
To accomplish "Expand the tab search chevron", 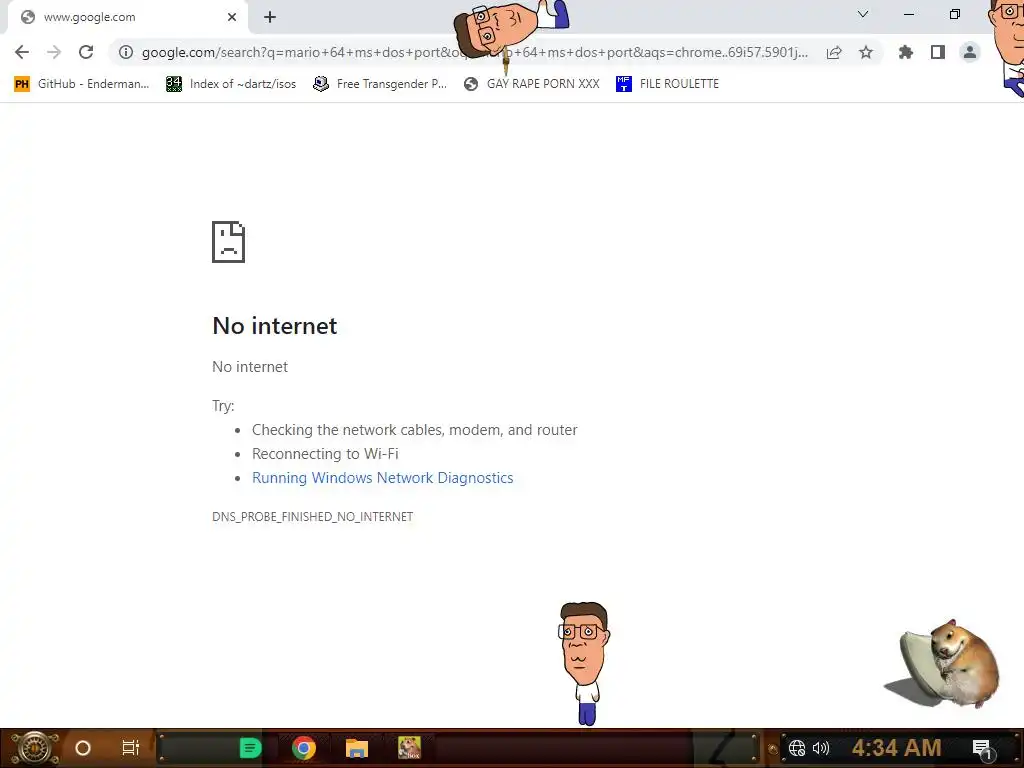I will pos(863,14).
